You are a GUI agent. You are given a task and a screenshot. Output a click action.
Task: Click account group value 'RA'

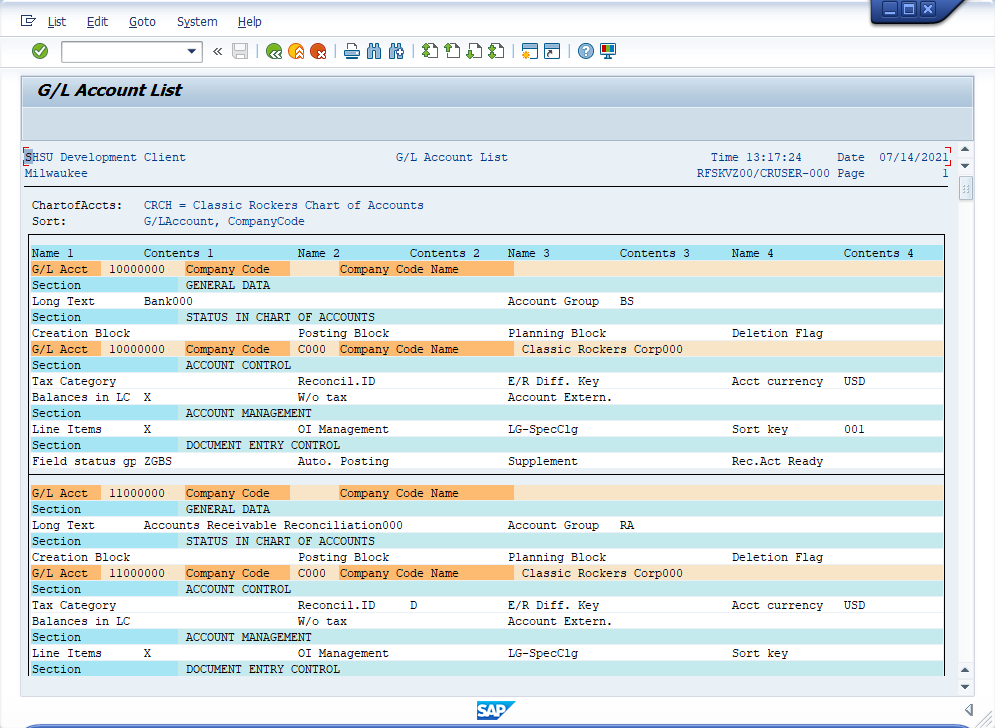(626, 526)
